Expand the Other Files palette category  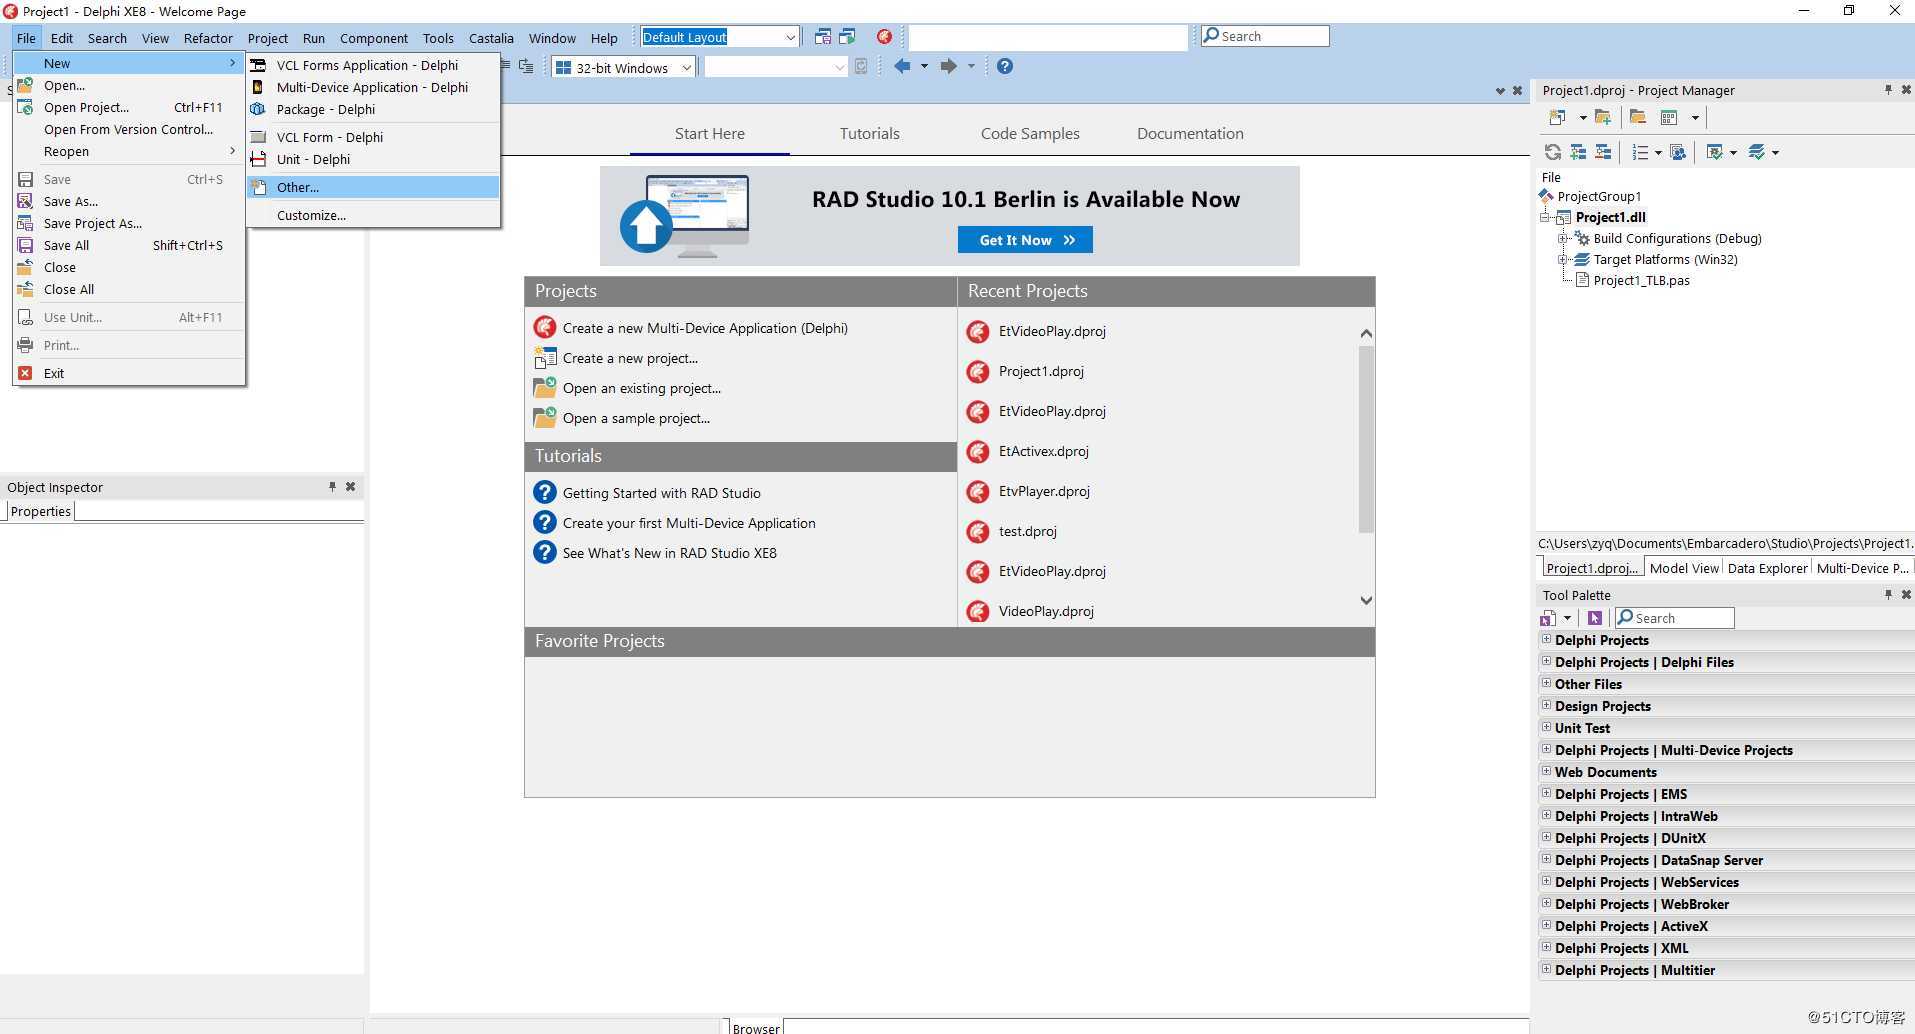tap(1546, 683)
